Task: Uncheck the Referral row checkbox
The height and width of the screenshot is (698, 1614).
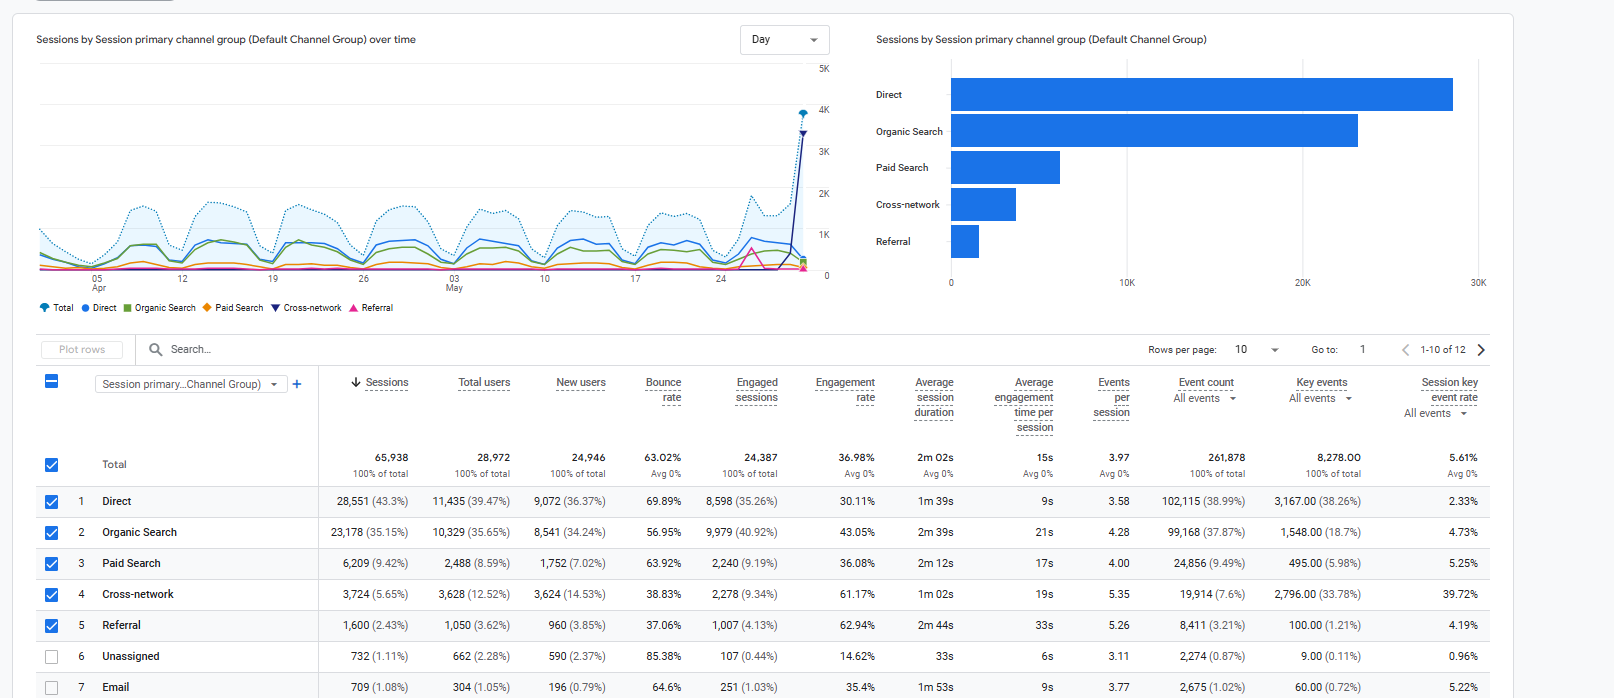Action: 52,626
